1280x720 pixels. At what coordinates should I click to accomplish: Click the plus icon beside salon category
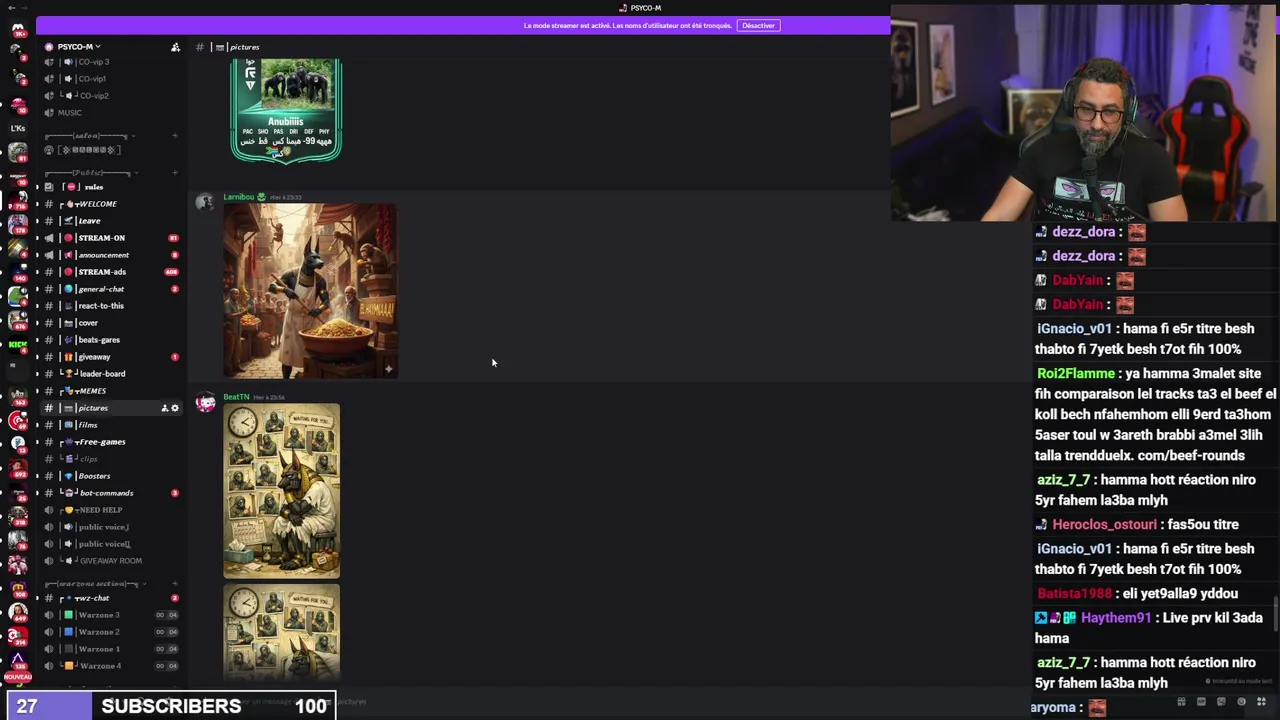[x=175, y=136]
